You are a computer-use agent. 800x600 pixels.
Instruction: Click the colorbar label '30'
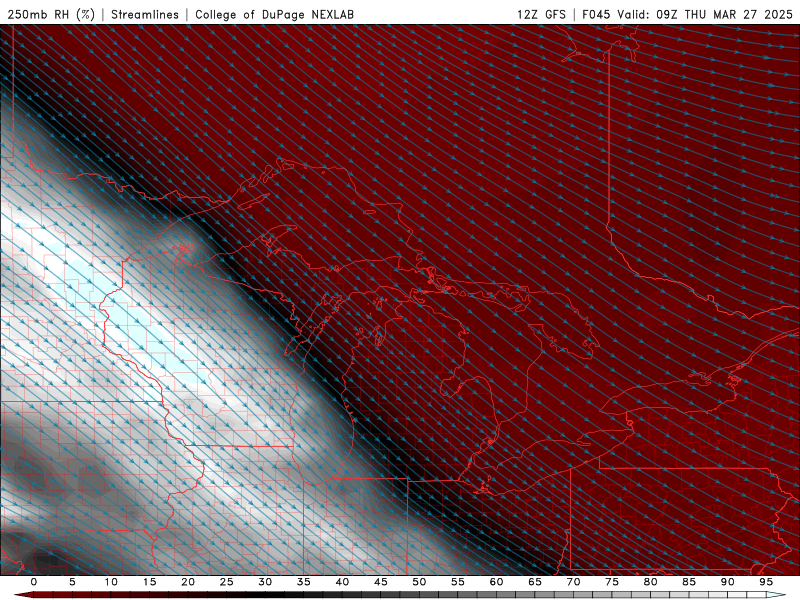click(265, 582)
